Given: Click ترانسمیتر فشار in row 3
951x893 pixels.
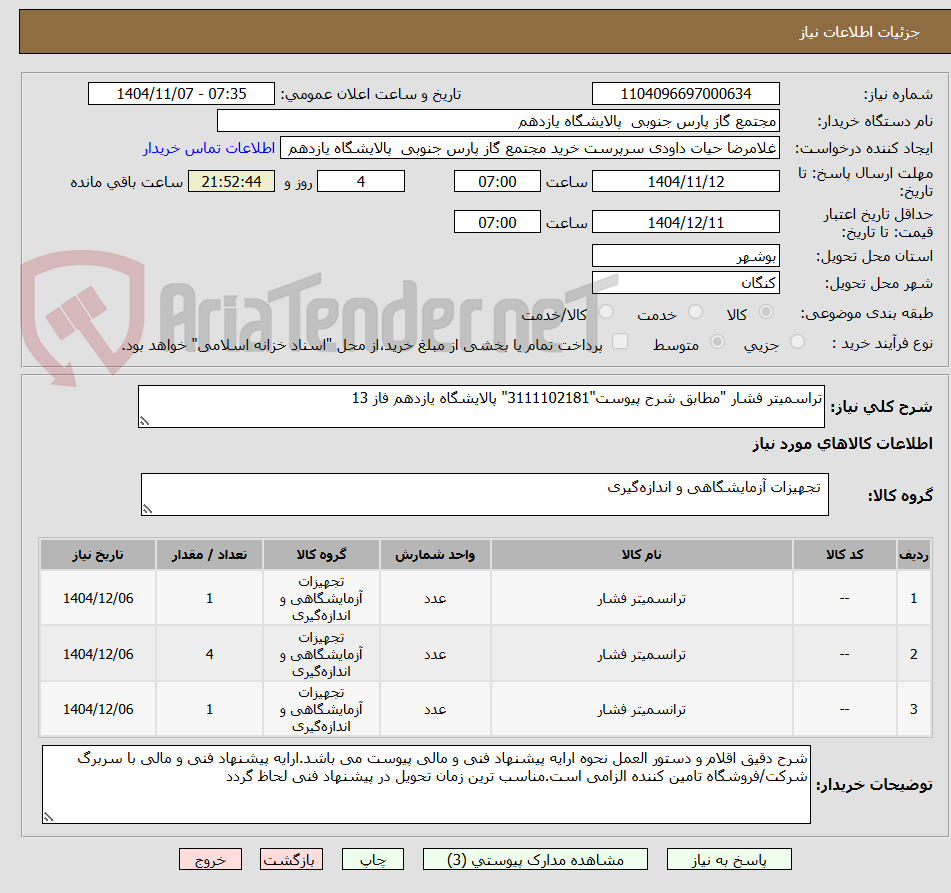Looking at the screenshot, I should click(641, 709).
